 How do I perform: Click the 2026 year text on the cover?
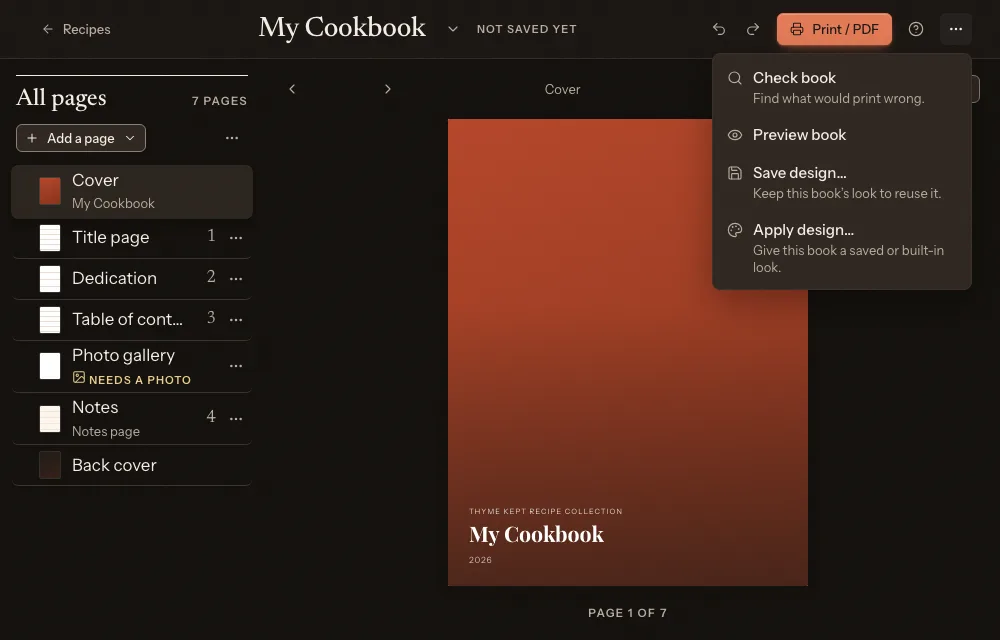click(x=480, y=560)
